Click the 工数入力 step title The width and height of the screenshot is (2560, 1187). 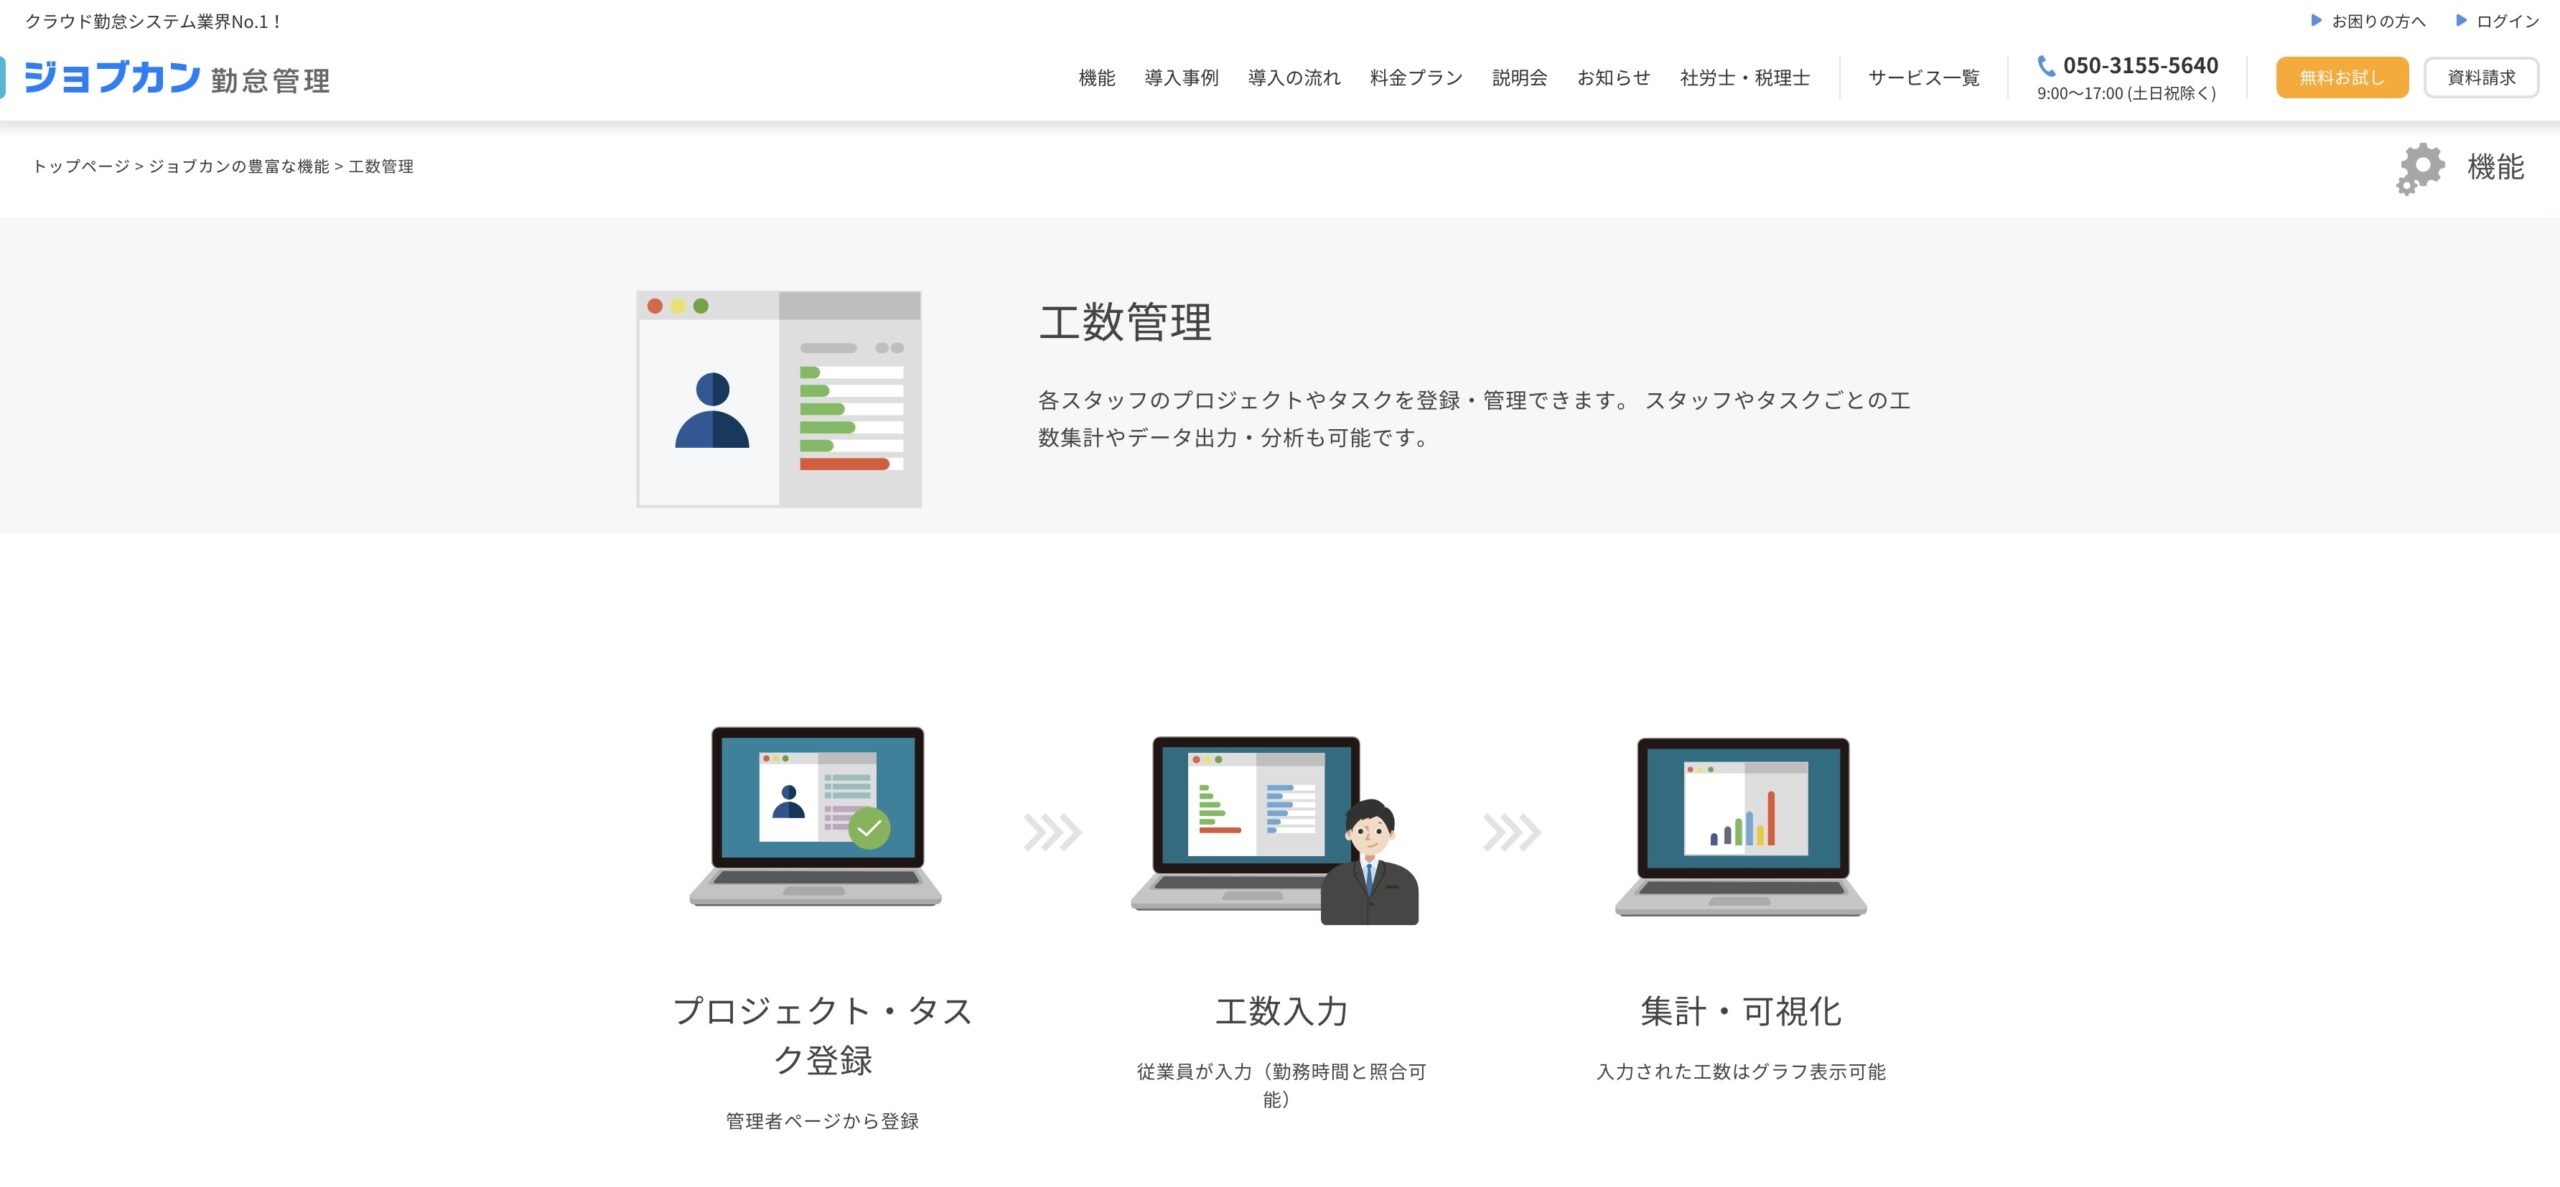(1281, 1011)
